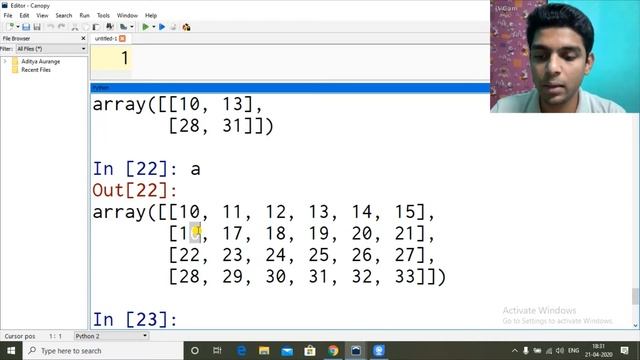Select Recent Files in File Browser
The height and width of the screenshot is (360, 640).
(36, 70)
